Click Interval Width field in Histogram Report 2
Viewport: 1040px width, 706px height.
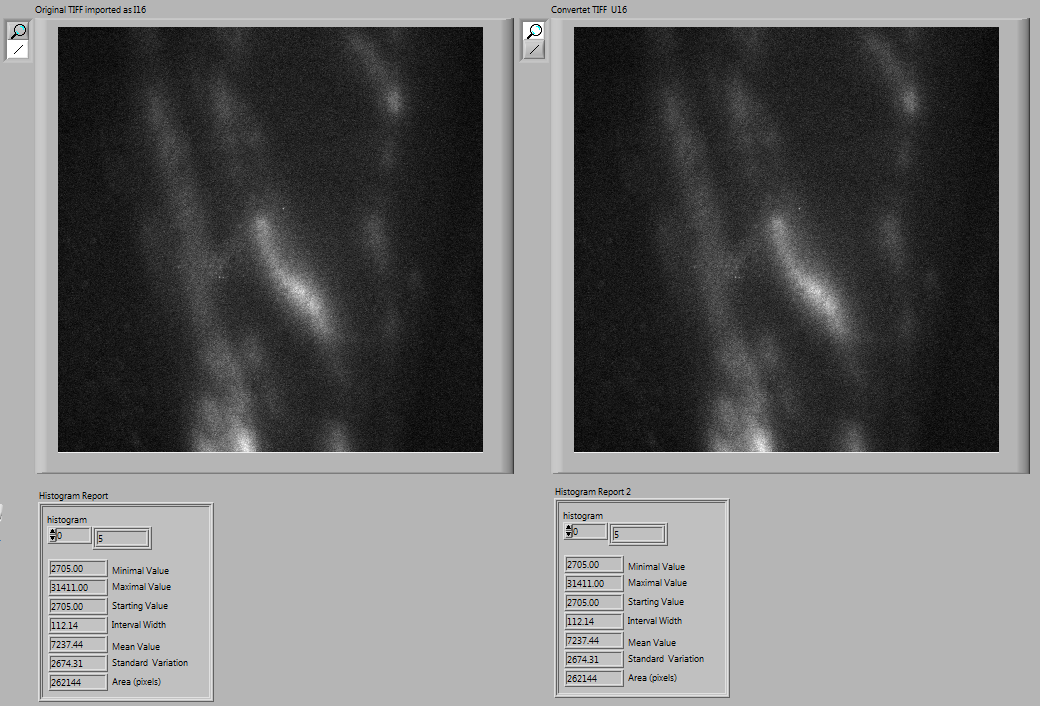[594, 621]
